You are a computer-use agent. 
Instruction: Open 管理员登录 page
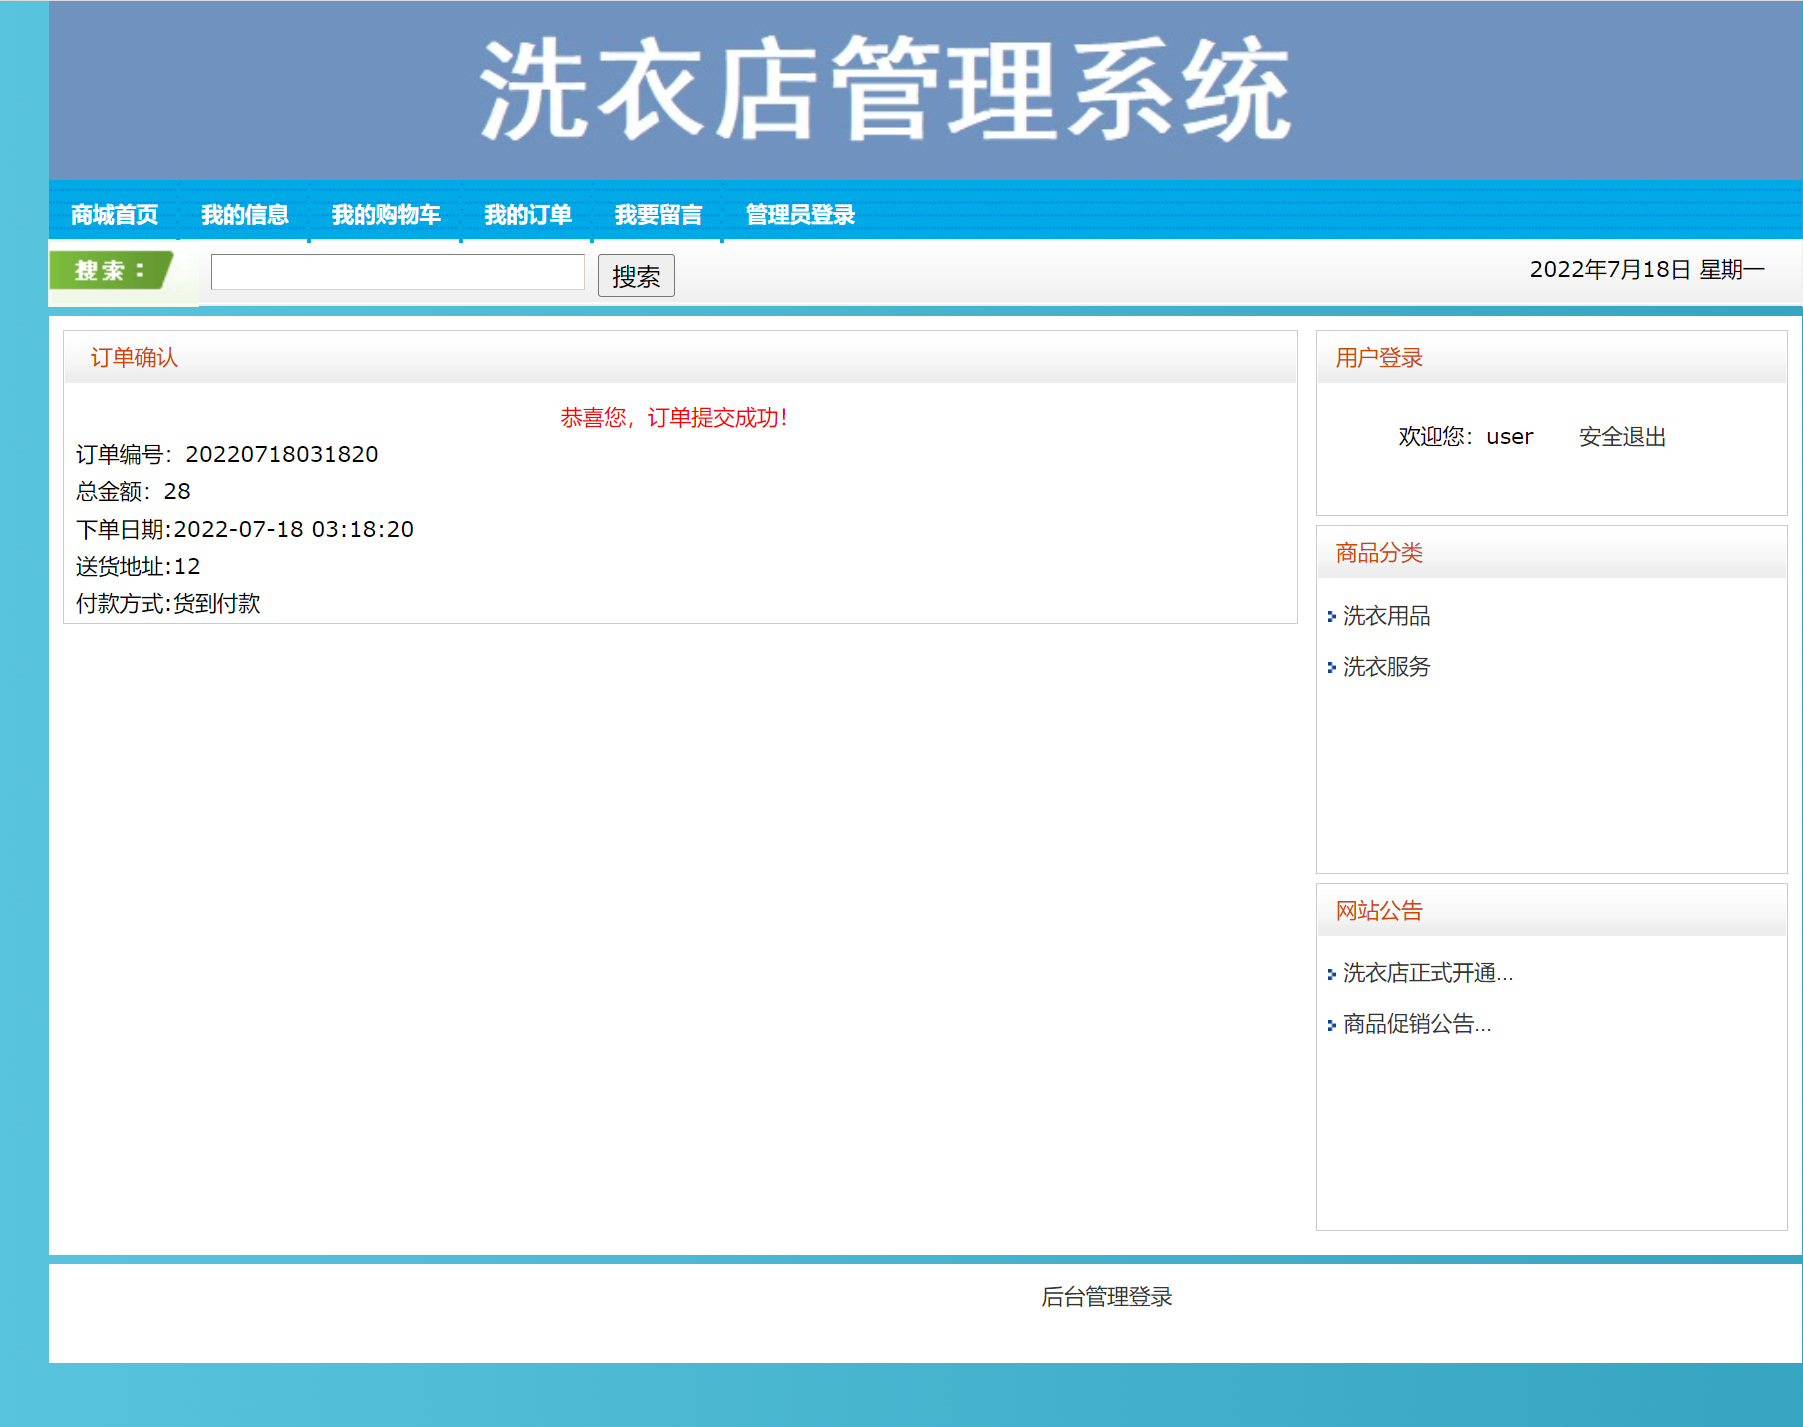click(799, 213)
